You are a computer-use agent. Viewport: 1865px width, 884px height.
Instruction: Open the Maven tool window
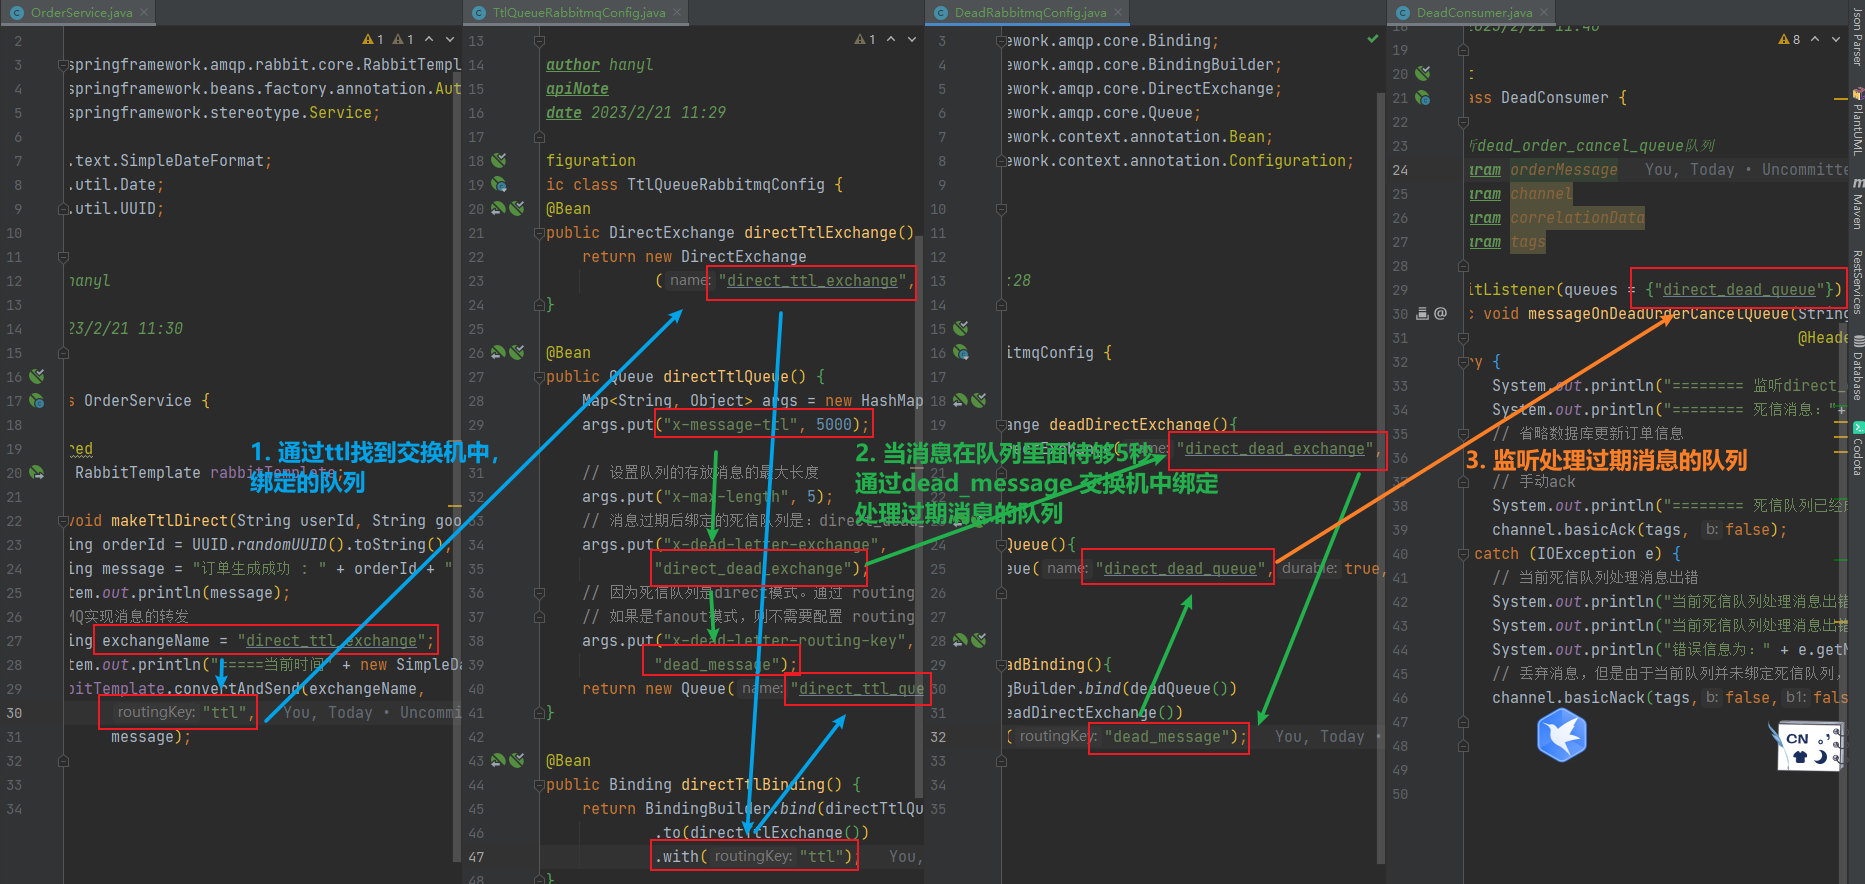(x=1857, y=204)
